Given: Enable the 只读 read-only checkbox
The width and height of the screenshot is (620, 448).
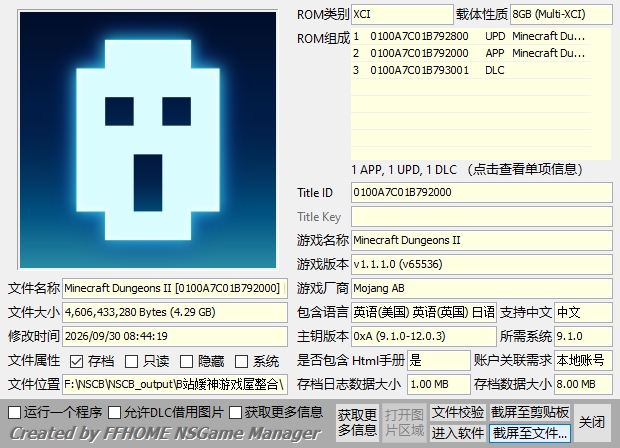Looking at the screenshot, I should coord(131,361).
